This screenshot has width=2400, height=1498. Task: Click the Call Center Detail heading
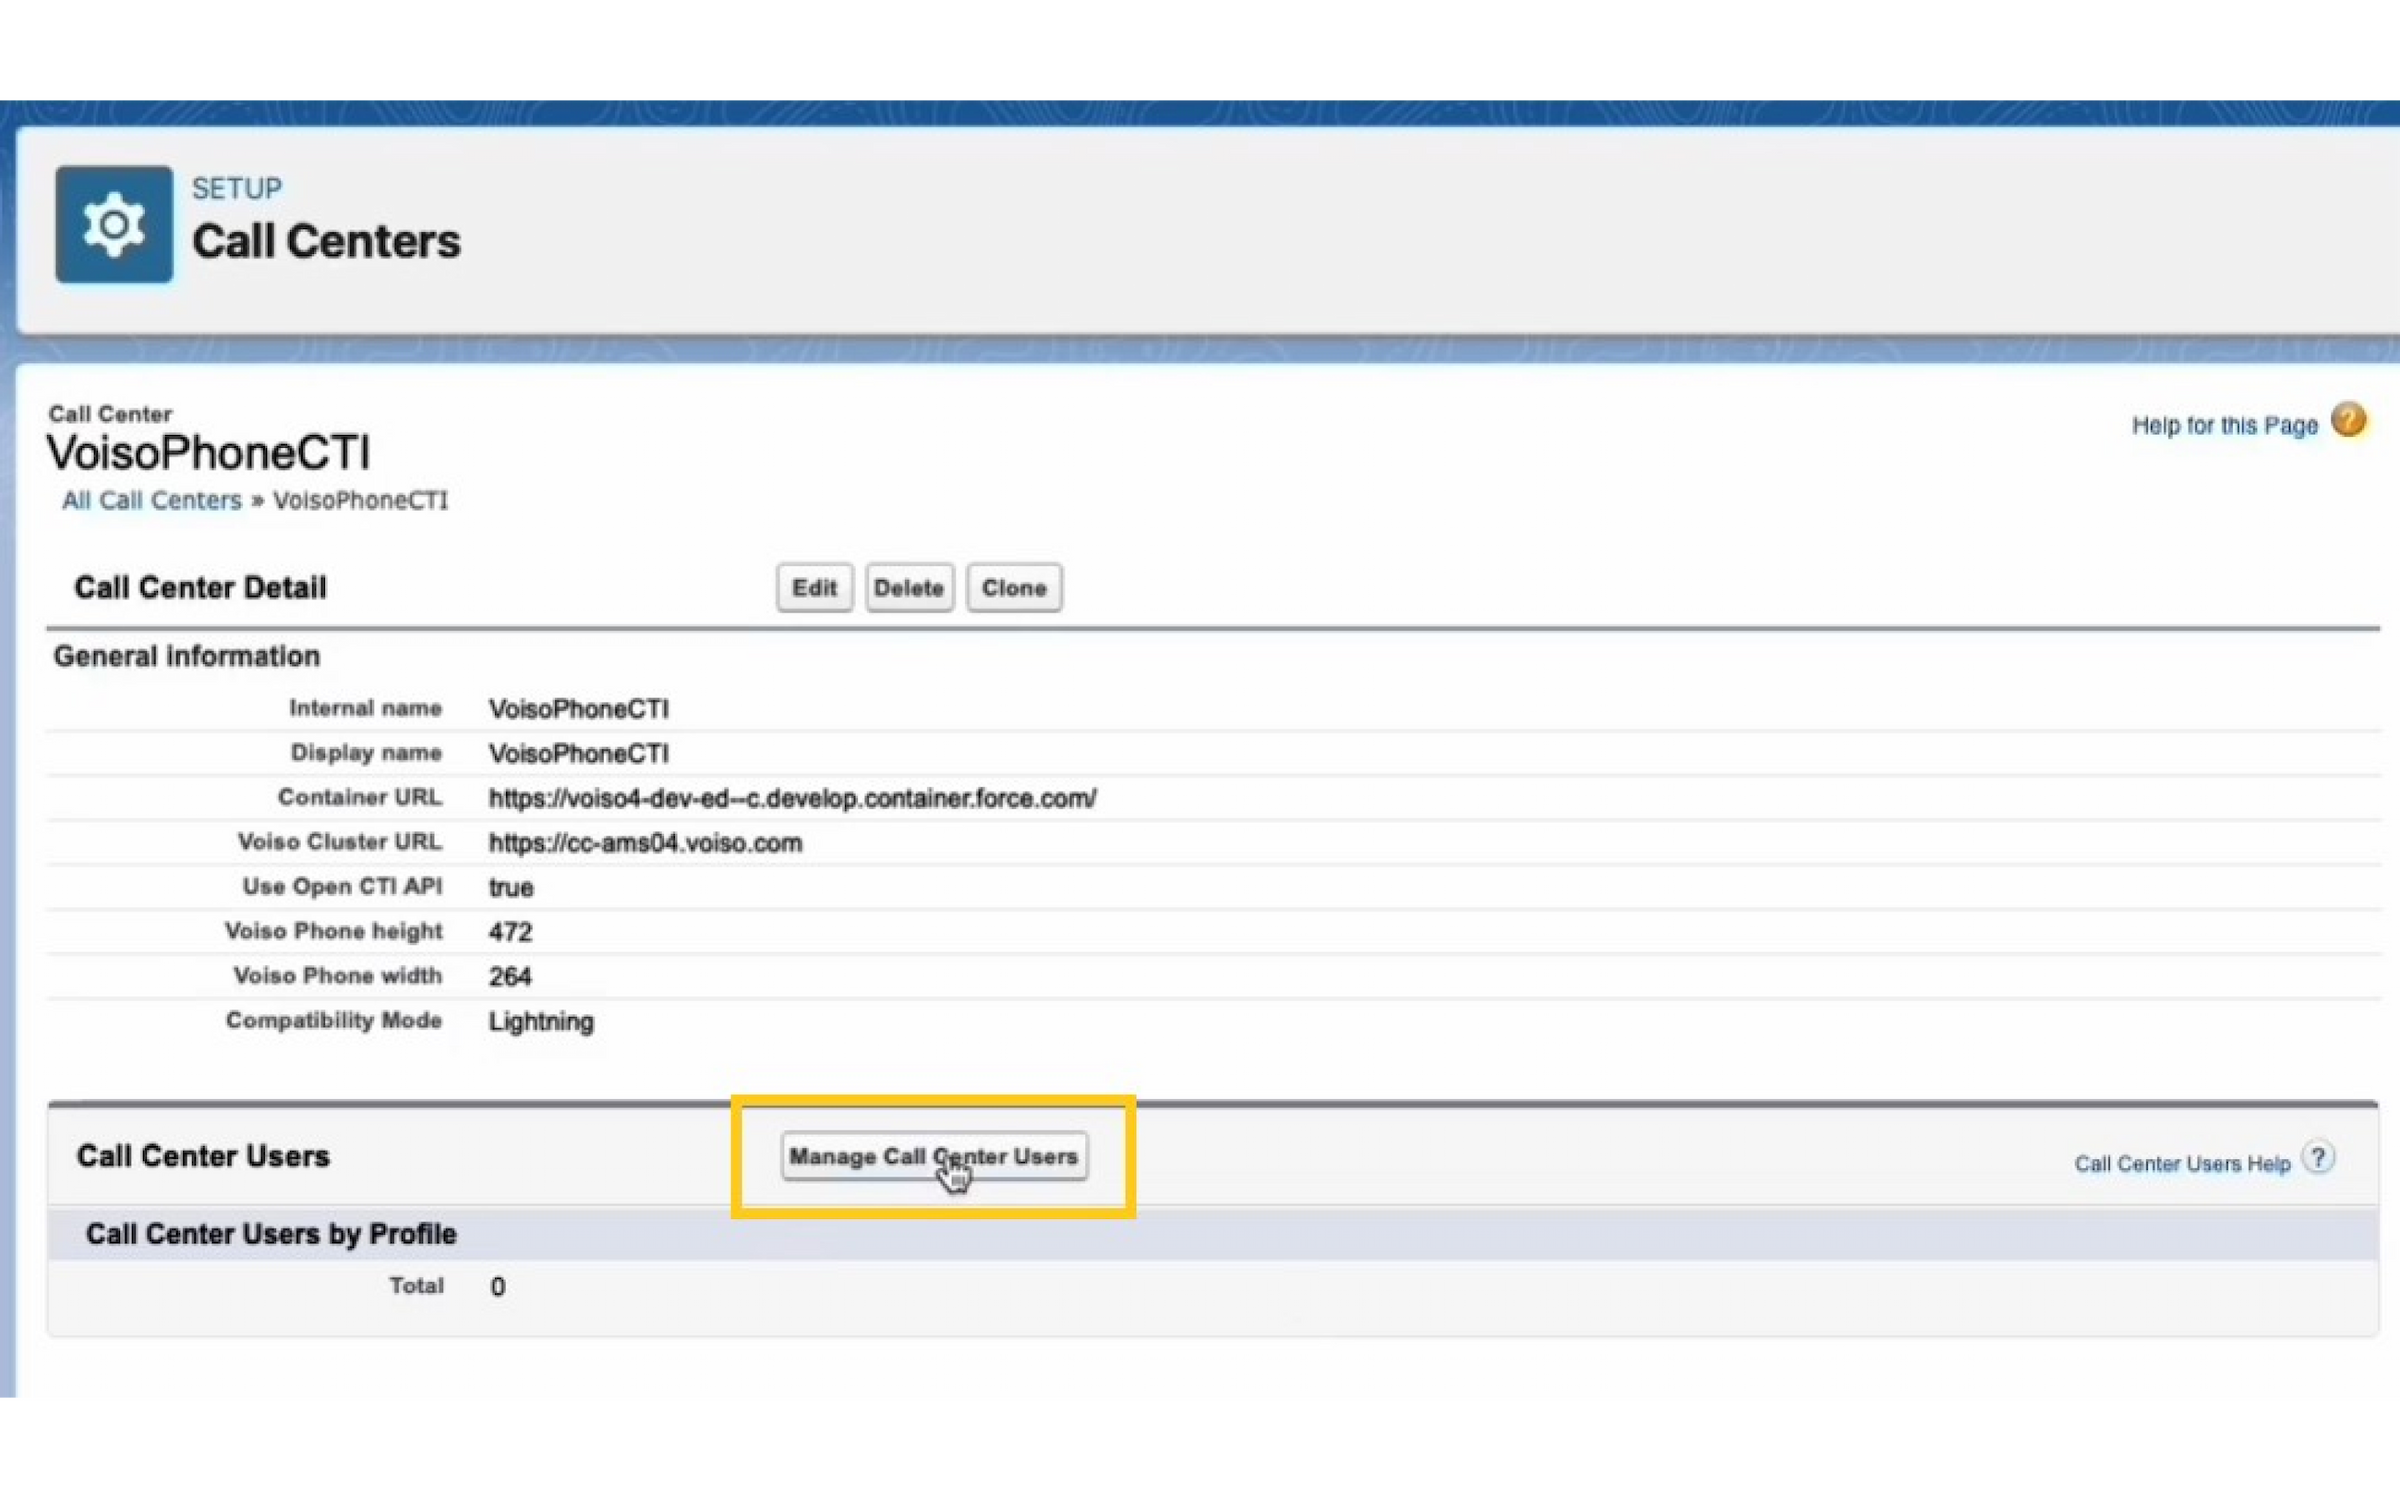[201, 588]
